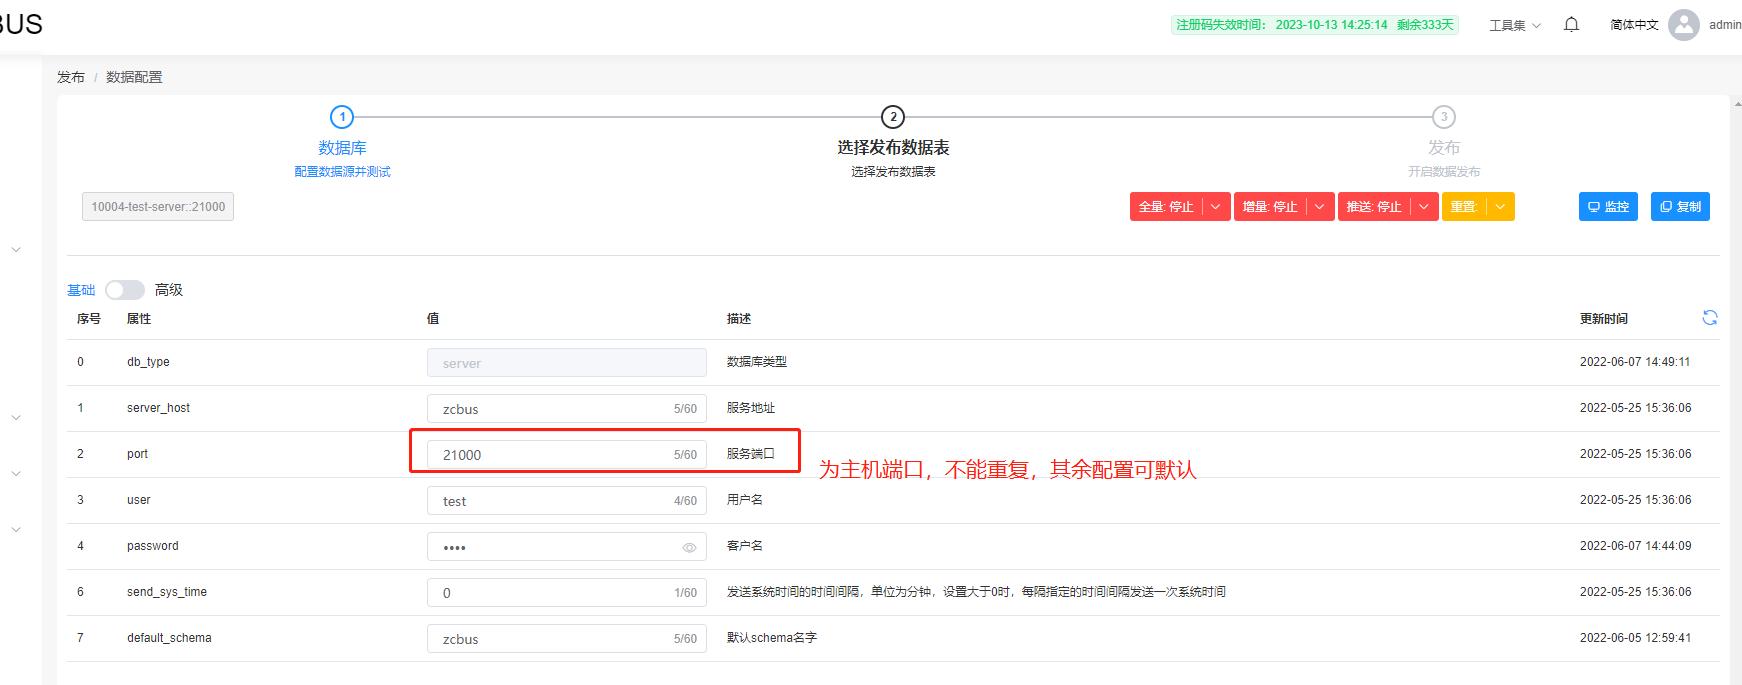
Task: Expand the 全量: 停止 dropdown arrow
Action: tap(1216, 207)
